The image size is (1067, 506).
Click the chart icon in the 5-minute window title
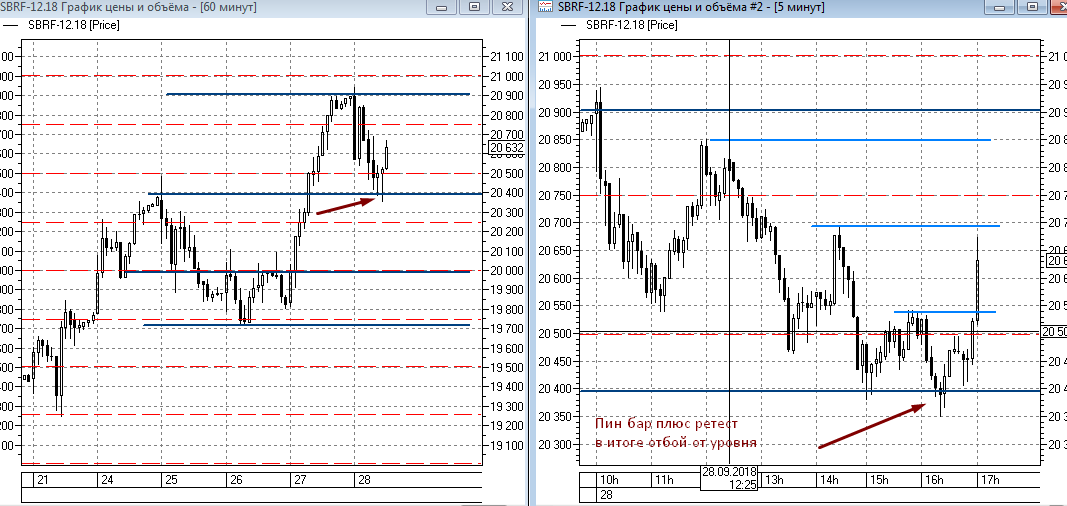coord(544,7)
